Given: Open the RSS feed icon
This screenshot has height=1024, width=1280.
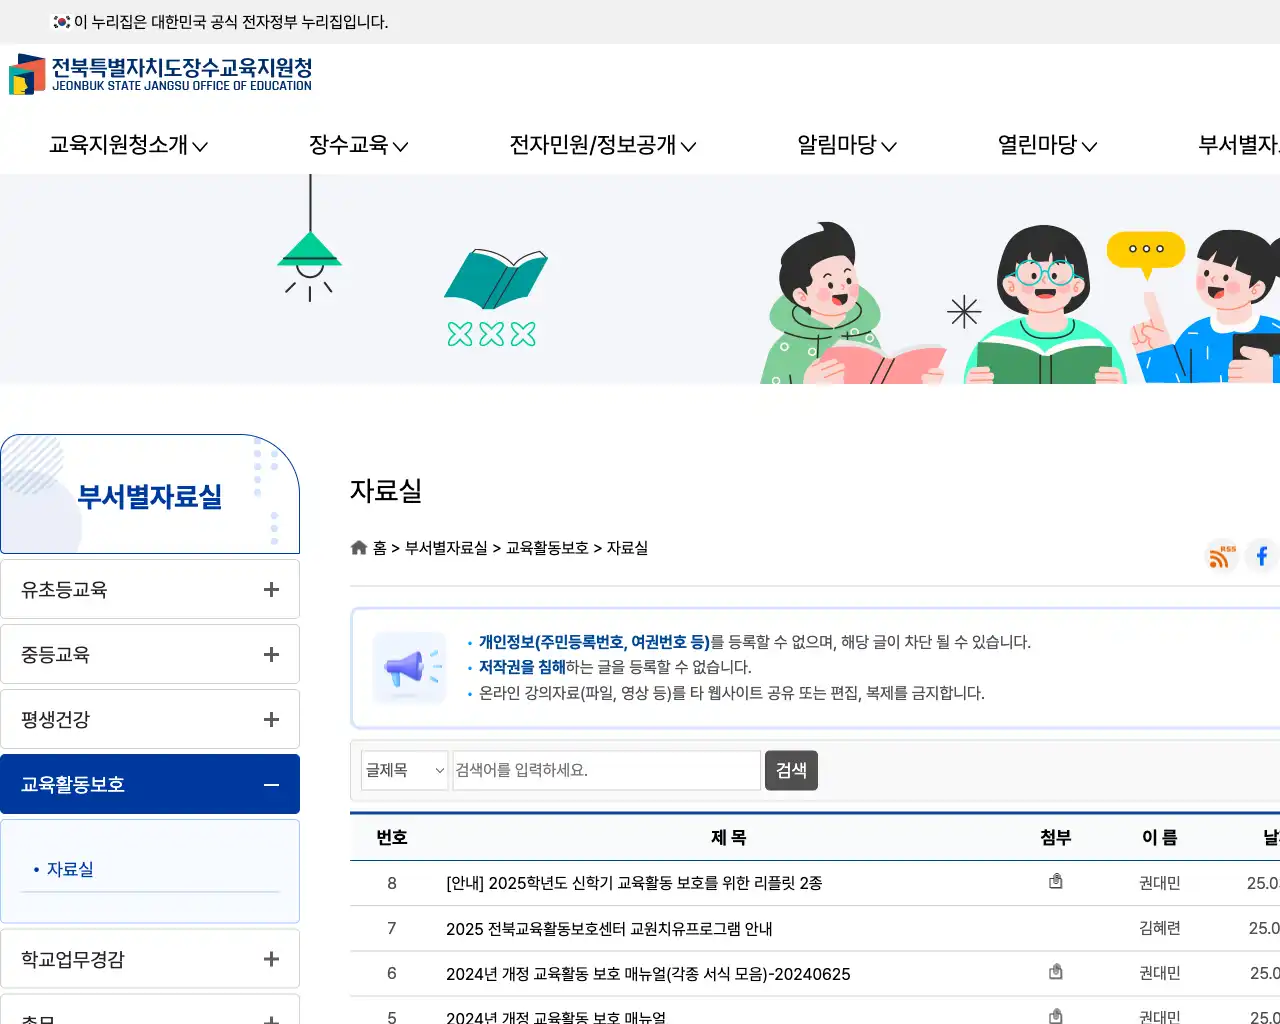Looking at the screenshot, I should click(x=1221, y=555).
